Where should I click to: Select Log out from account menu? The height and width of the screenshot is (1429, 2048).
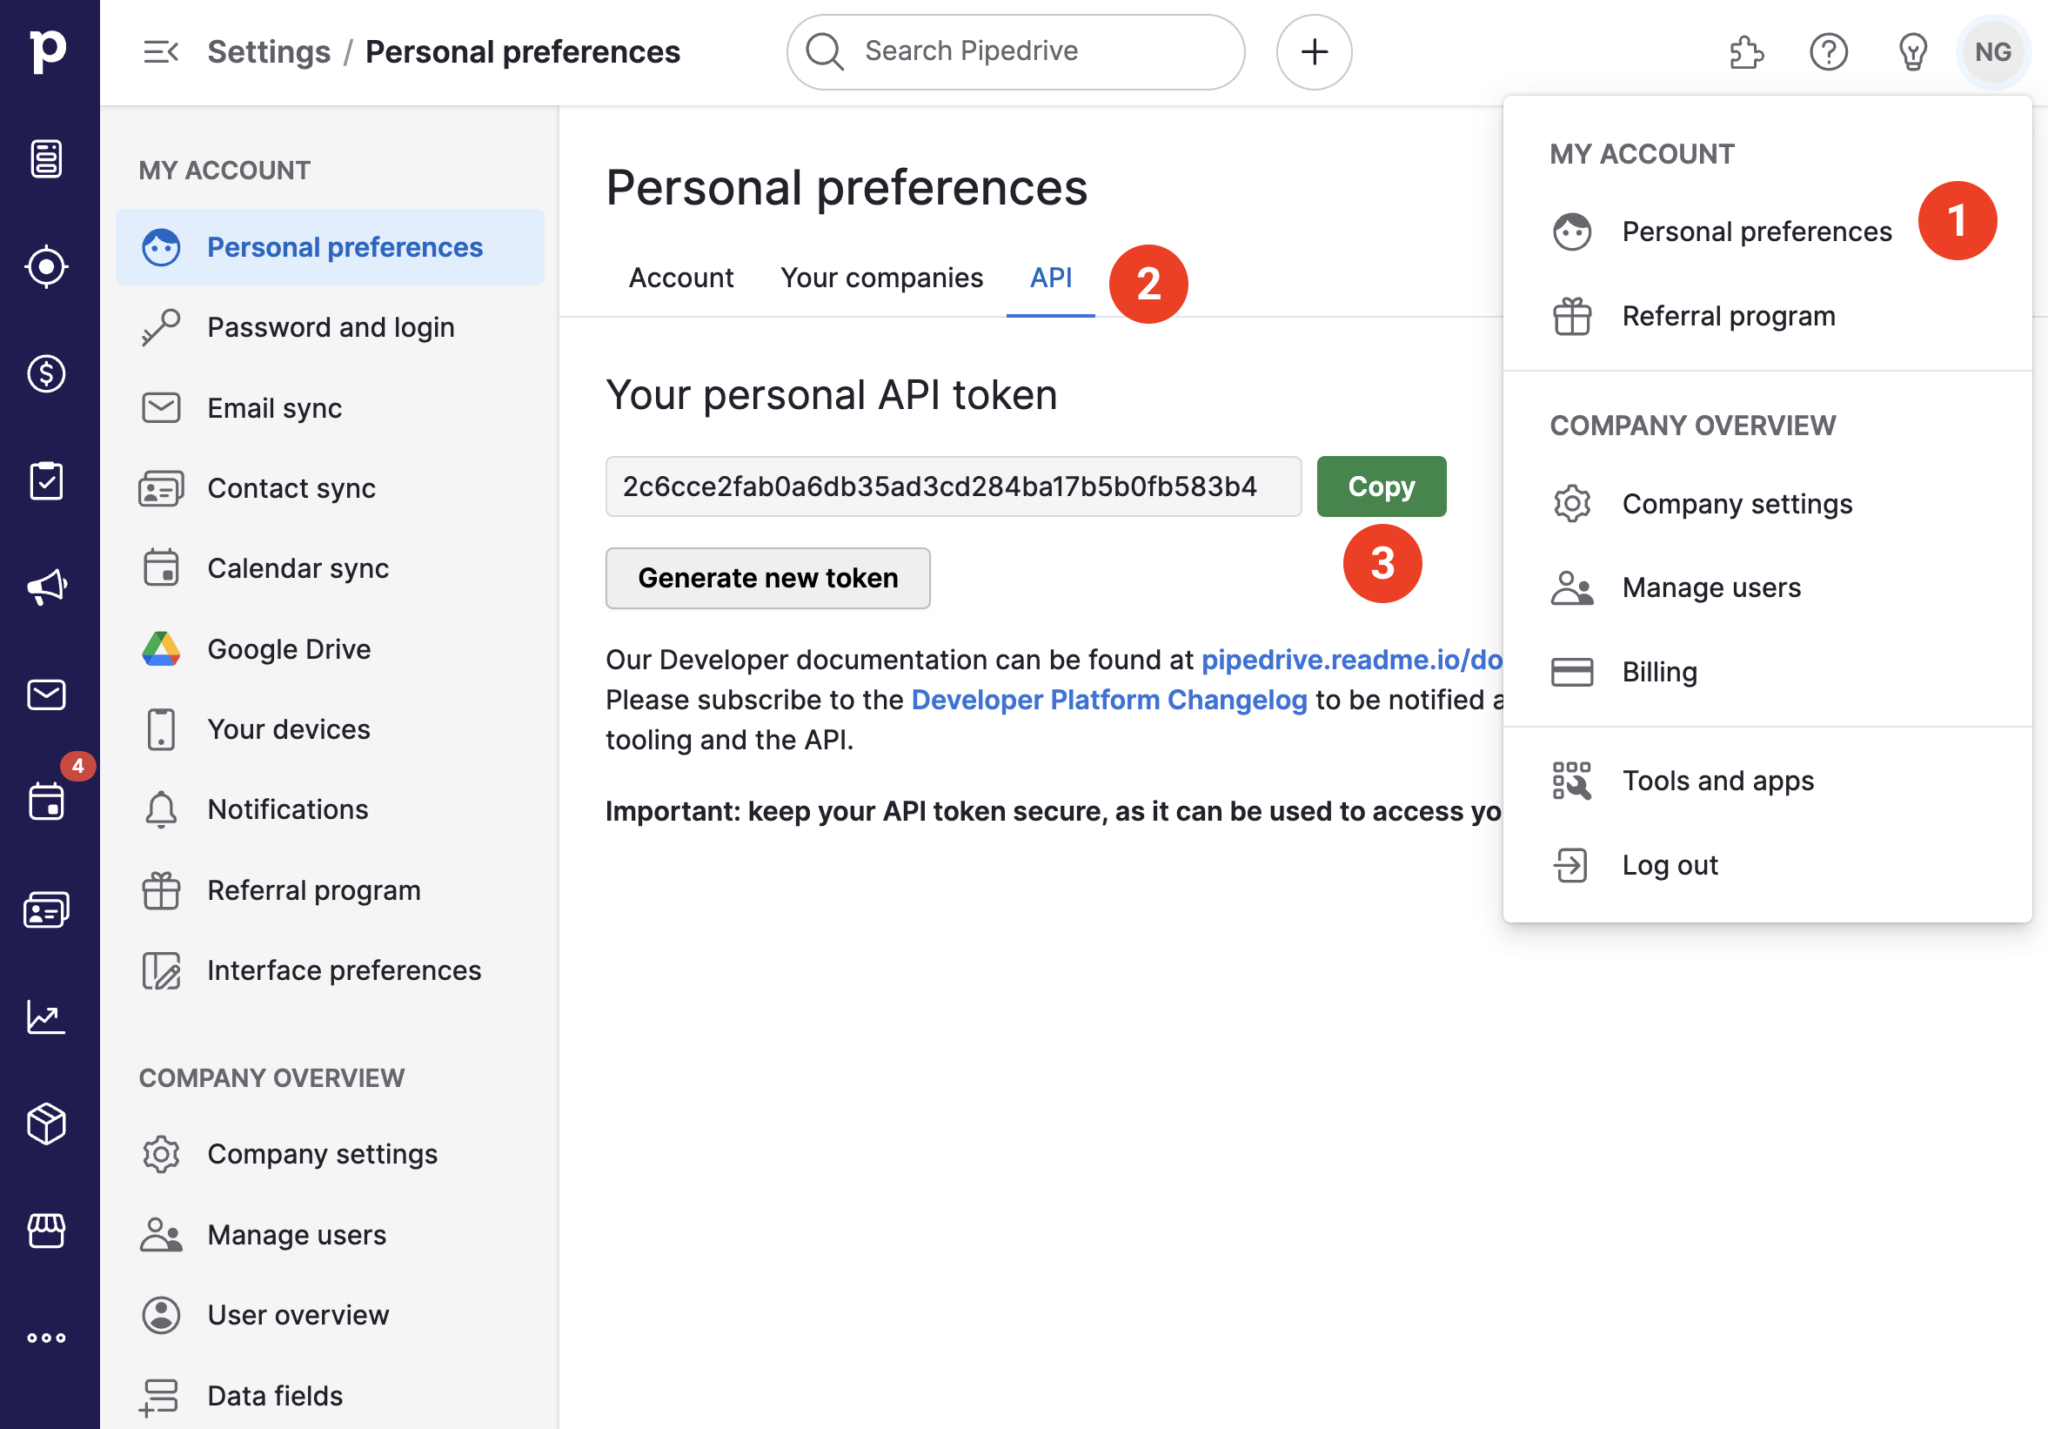click(1669, 865)
